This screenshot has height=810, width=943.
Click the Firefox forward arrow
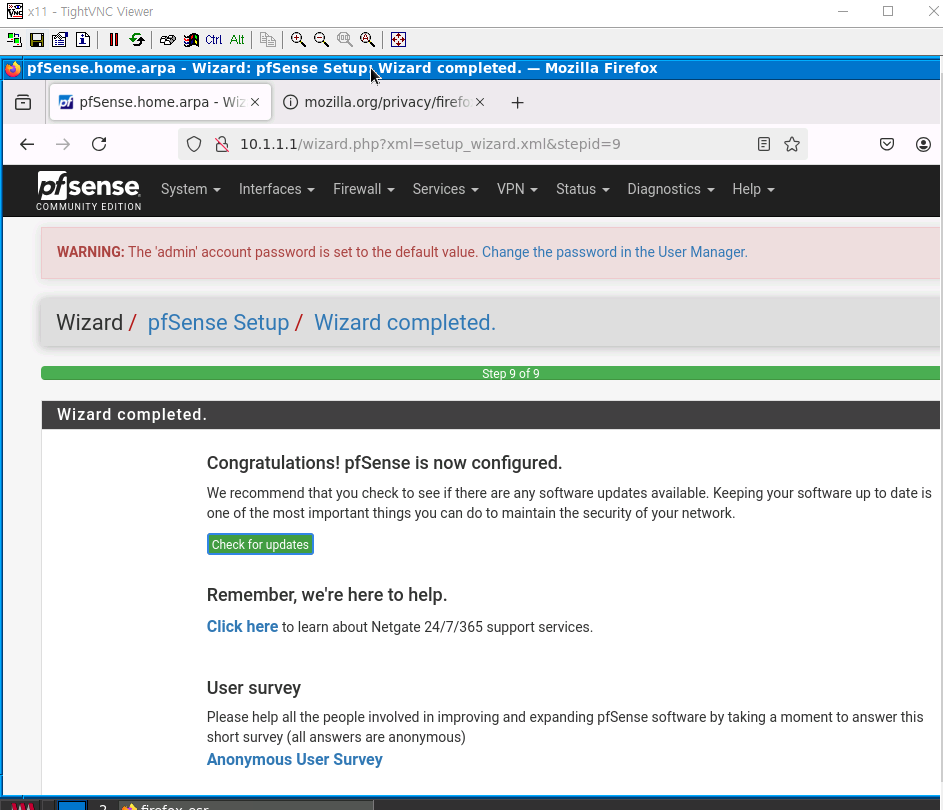coord(63,144)
